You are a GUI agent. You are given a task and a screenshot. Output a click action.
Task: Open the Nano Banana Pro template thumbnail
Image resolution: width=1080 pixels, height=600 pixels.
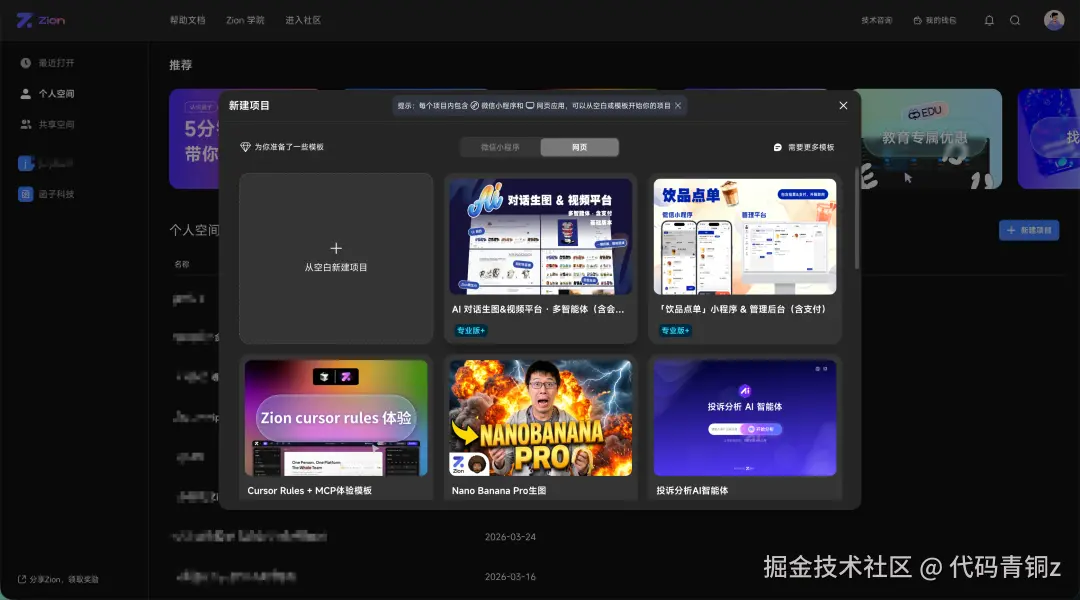click(x=541, y=417)
